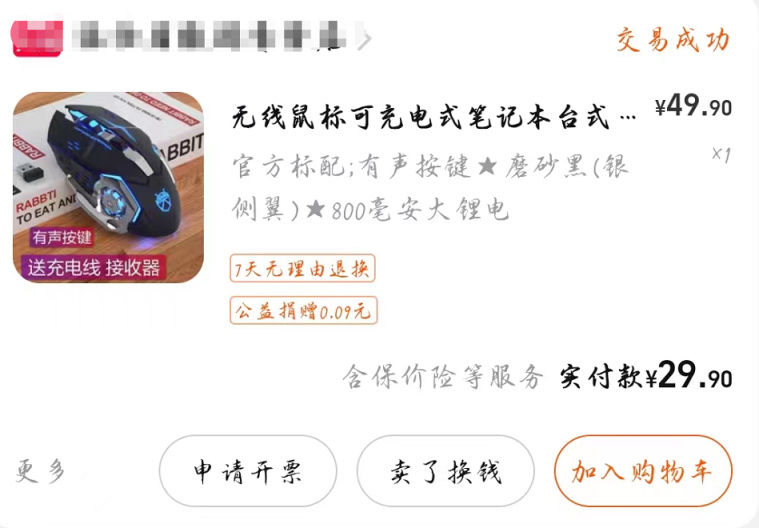Tap the 7天无理由退换 tag
This screenshot has height=528, width=759.
point(303,268)
